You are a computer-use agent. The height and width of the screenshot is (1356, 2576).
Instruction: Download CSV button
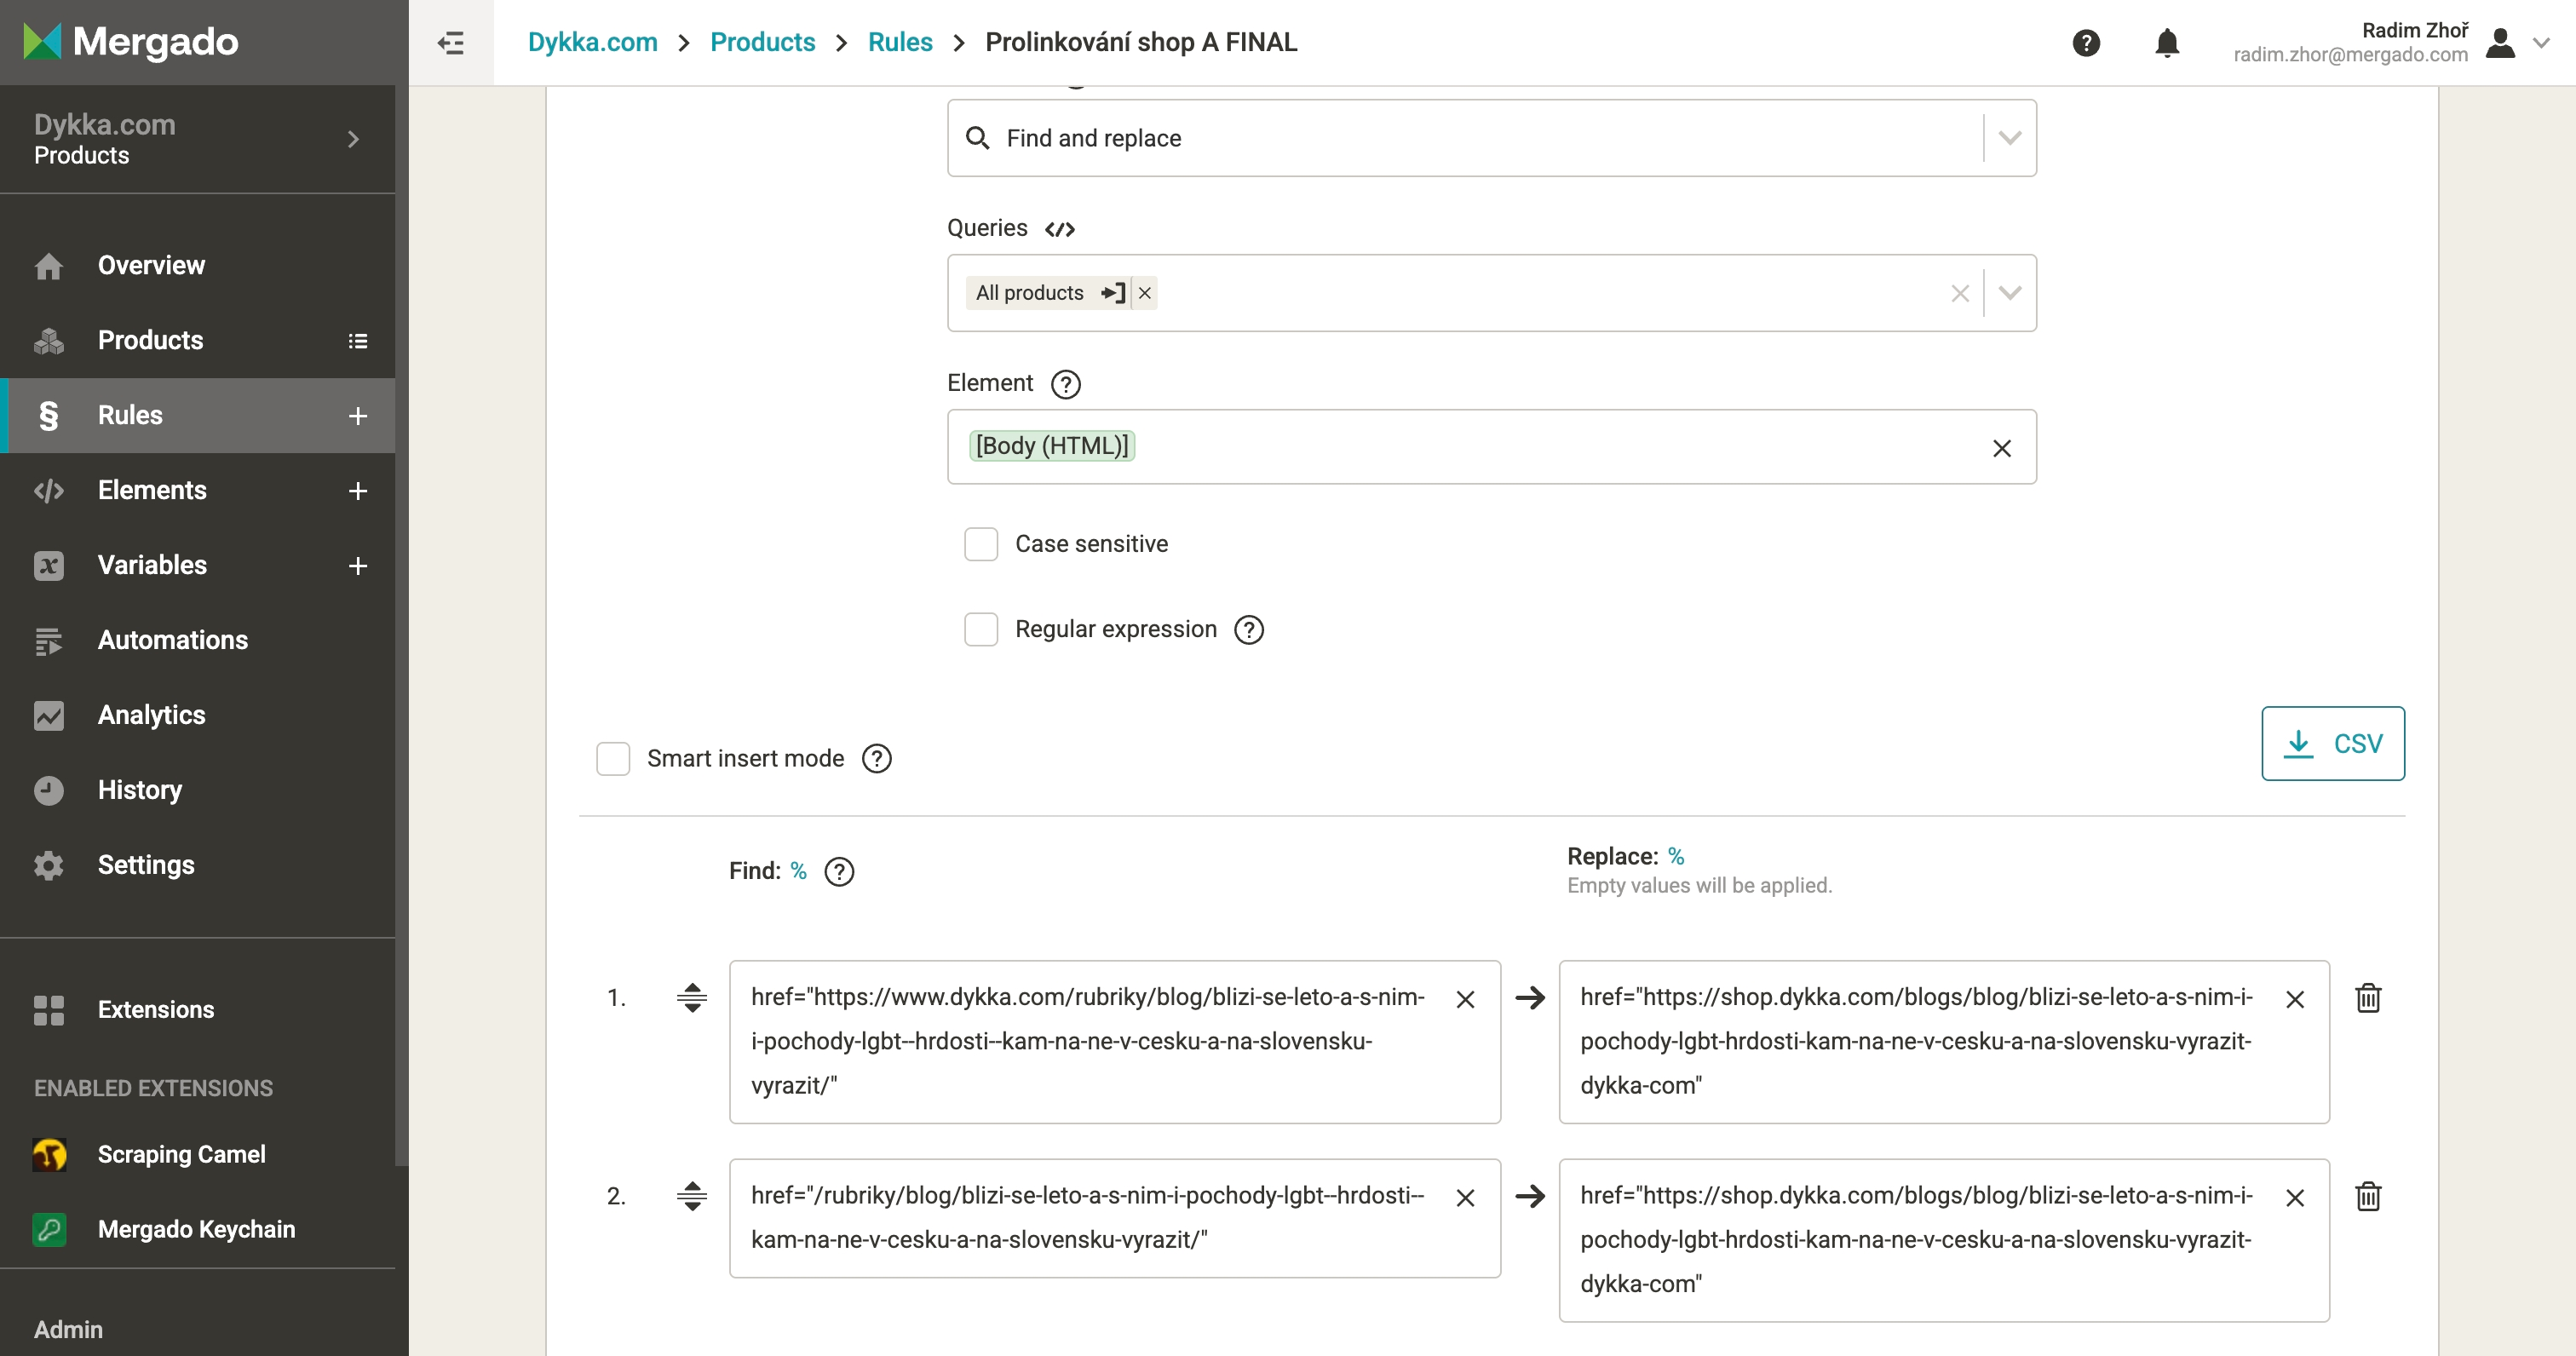[2332, 743]
